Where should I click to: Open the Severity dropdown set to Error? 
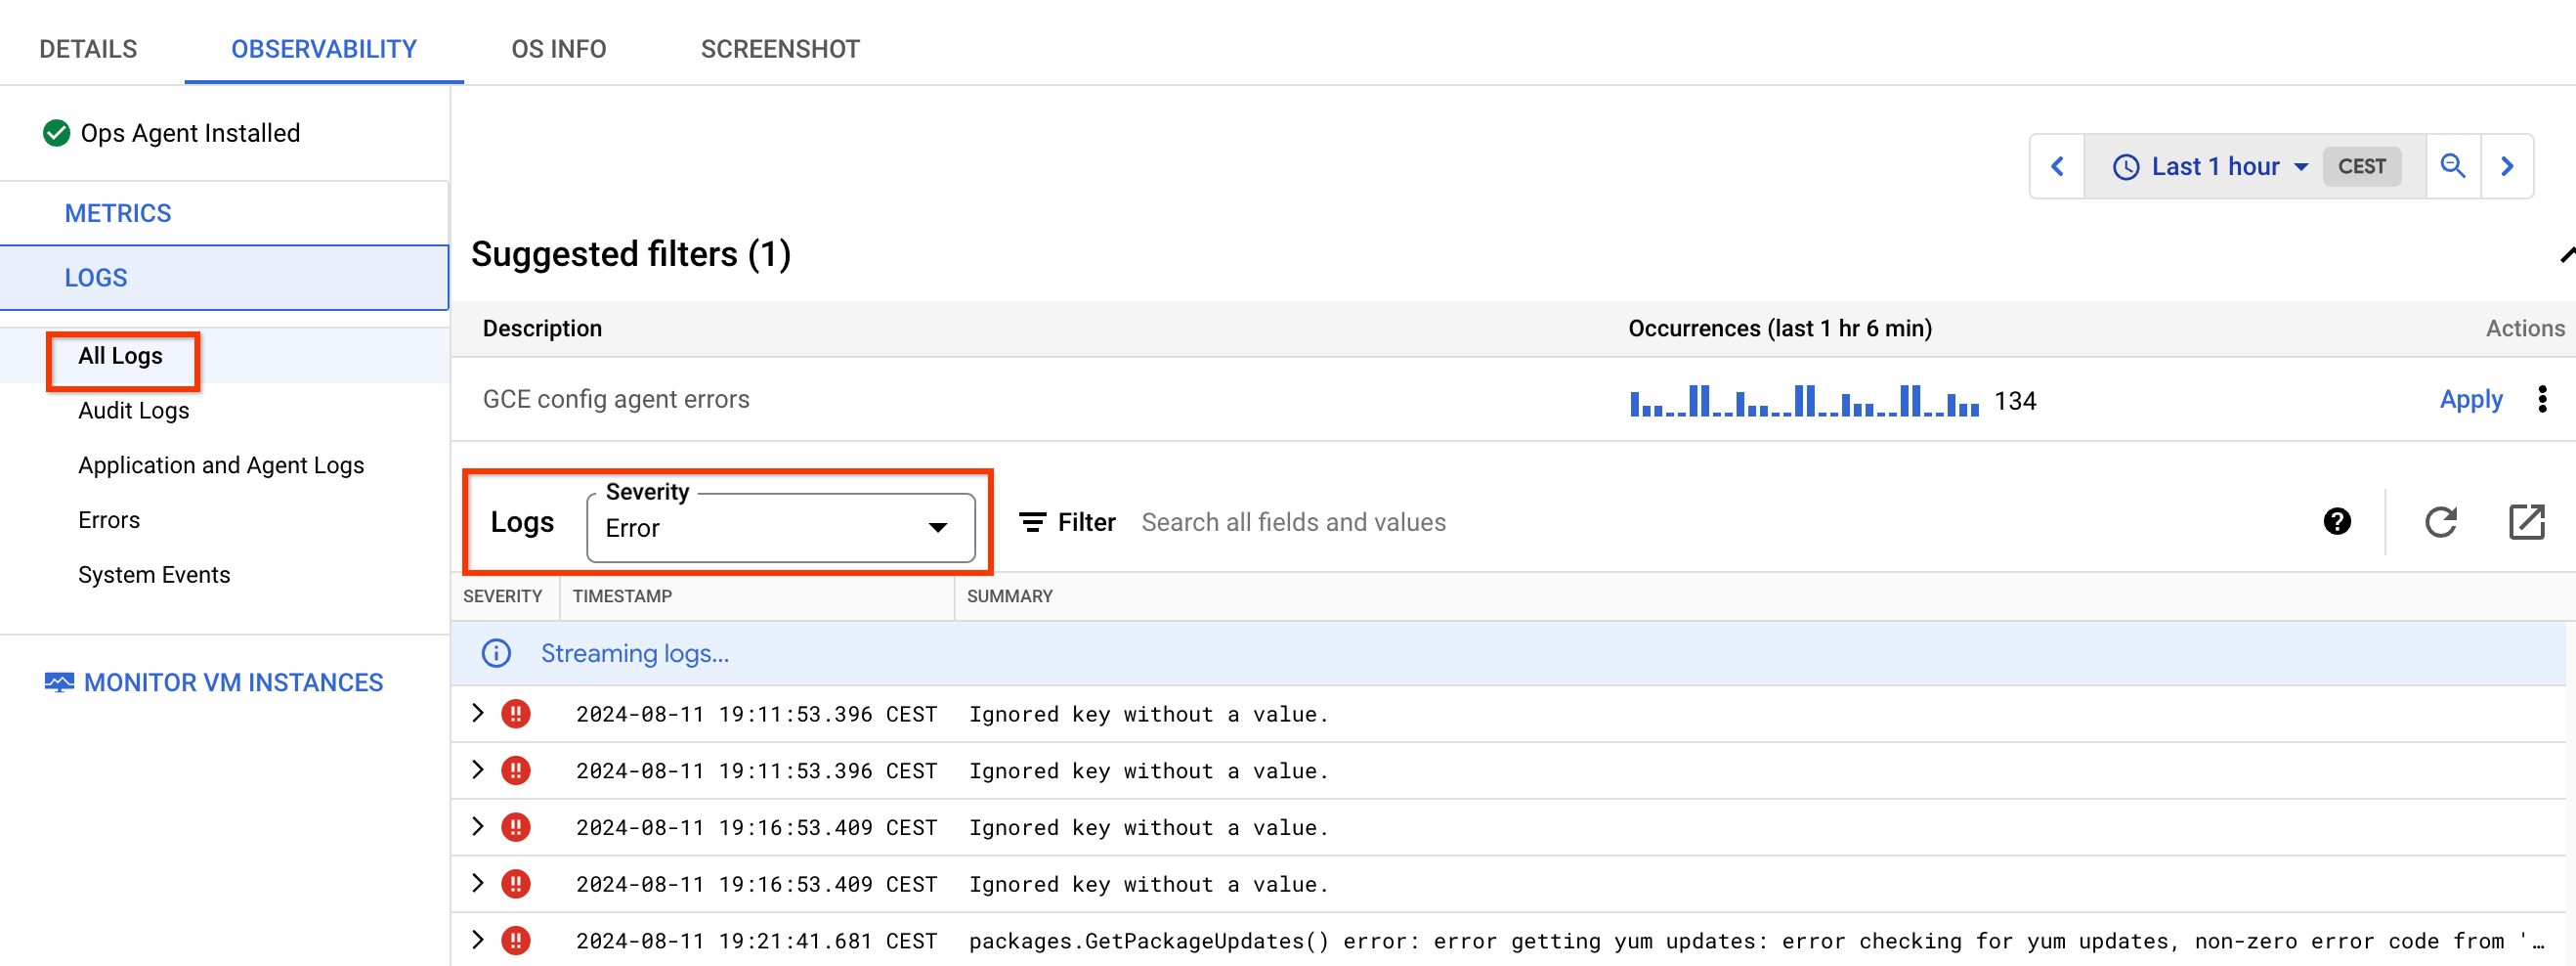pos(780,527)
